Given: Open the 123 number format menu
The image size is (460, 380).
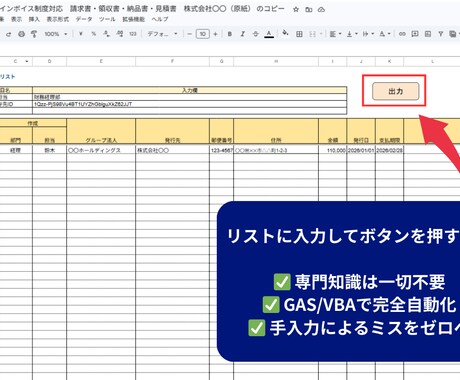Looking at the screenshot, I should (x=133, y=34).
